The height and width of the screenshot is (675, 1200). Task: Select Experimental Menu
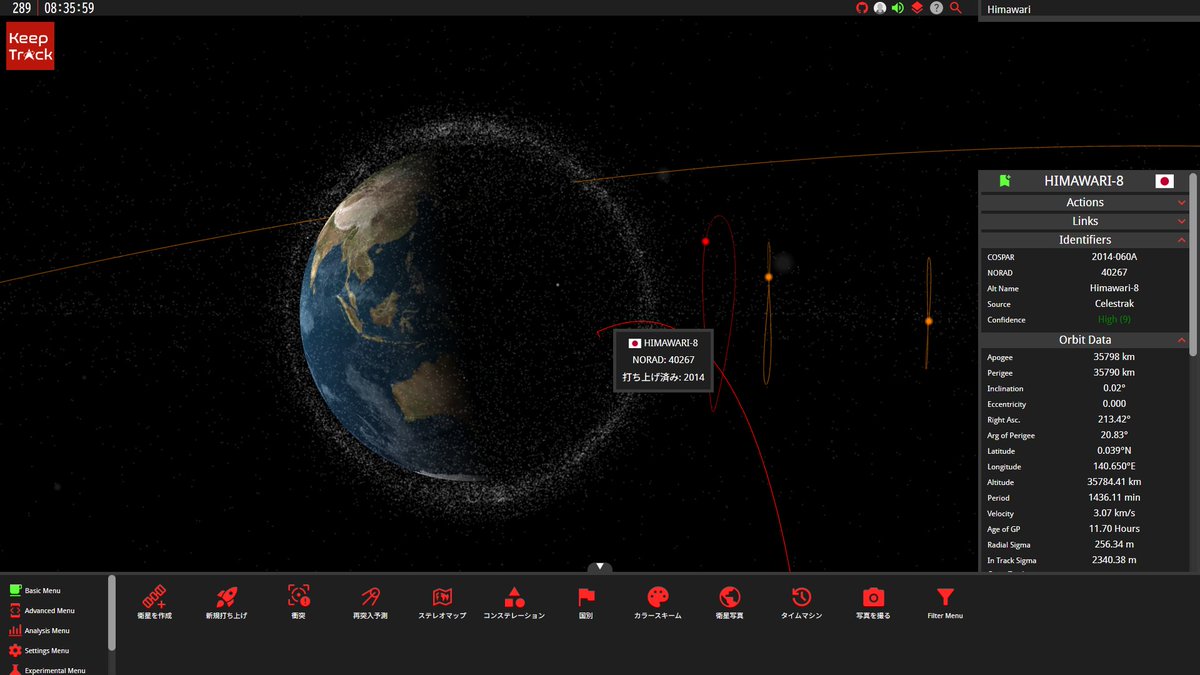pyautogui.click(x=47, y=670)
